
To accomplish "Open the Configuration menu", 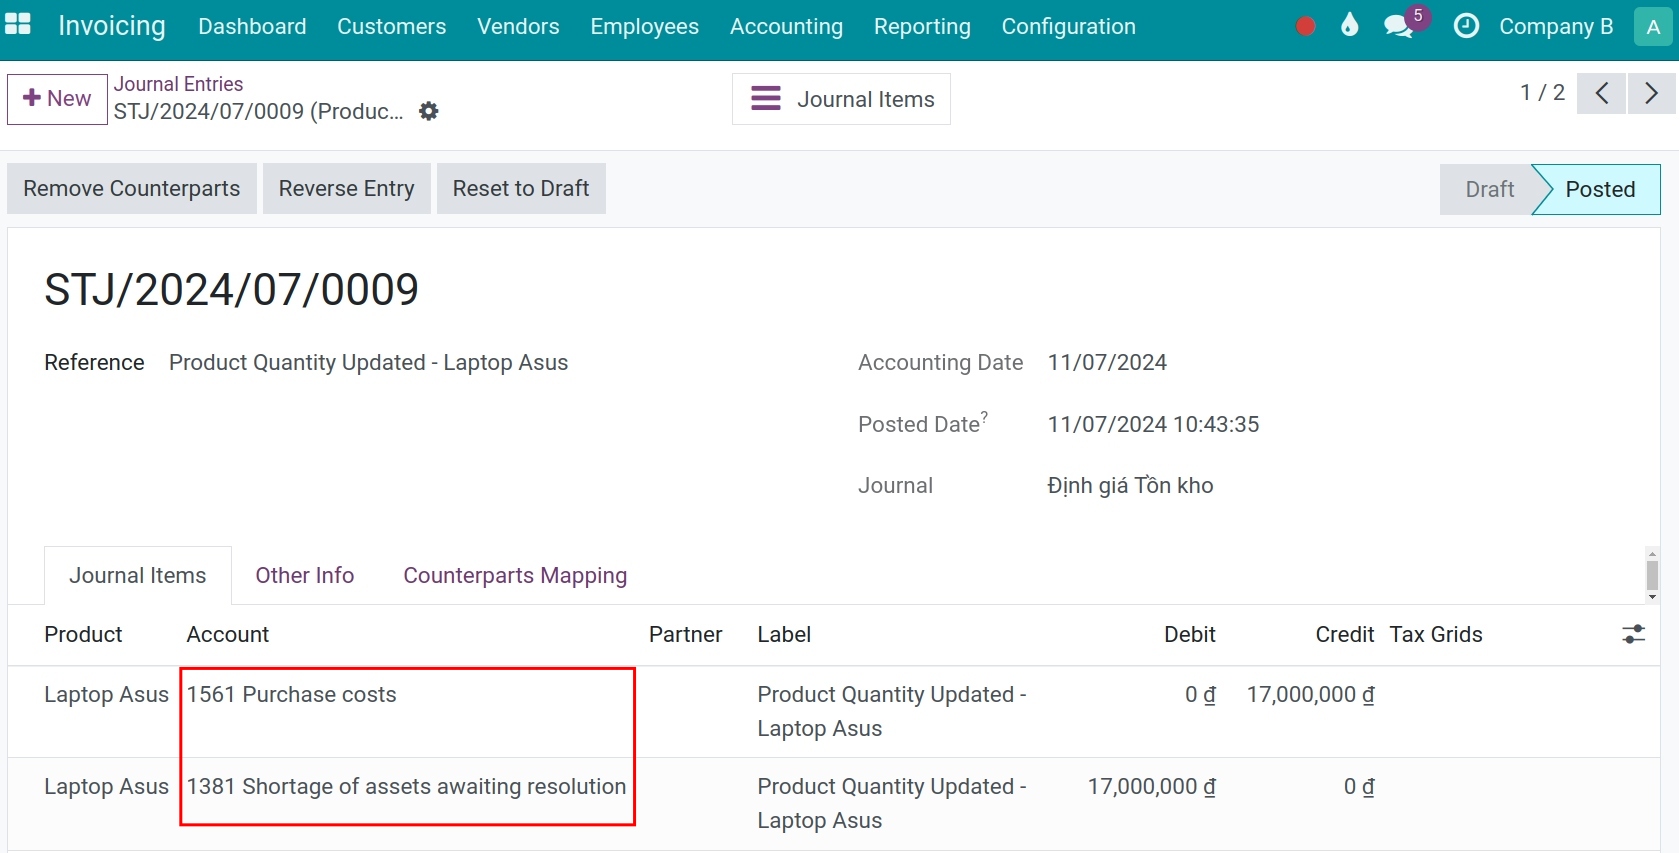I will point(1069,26).
